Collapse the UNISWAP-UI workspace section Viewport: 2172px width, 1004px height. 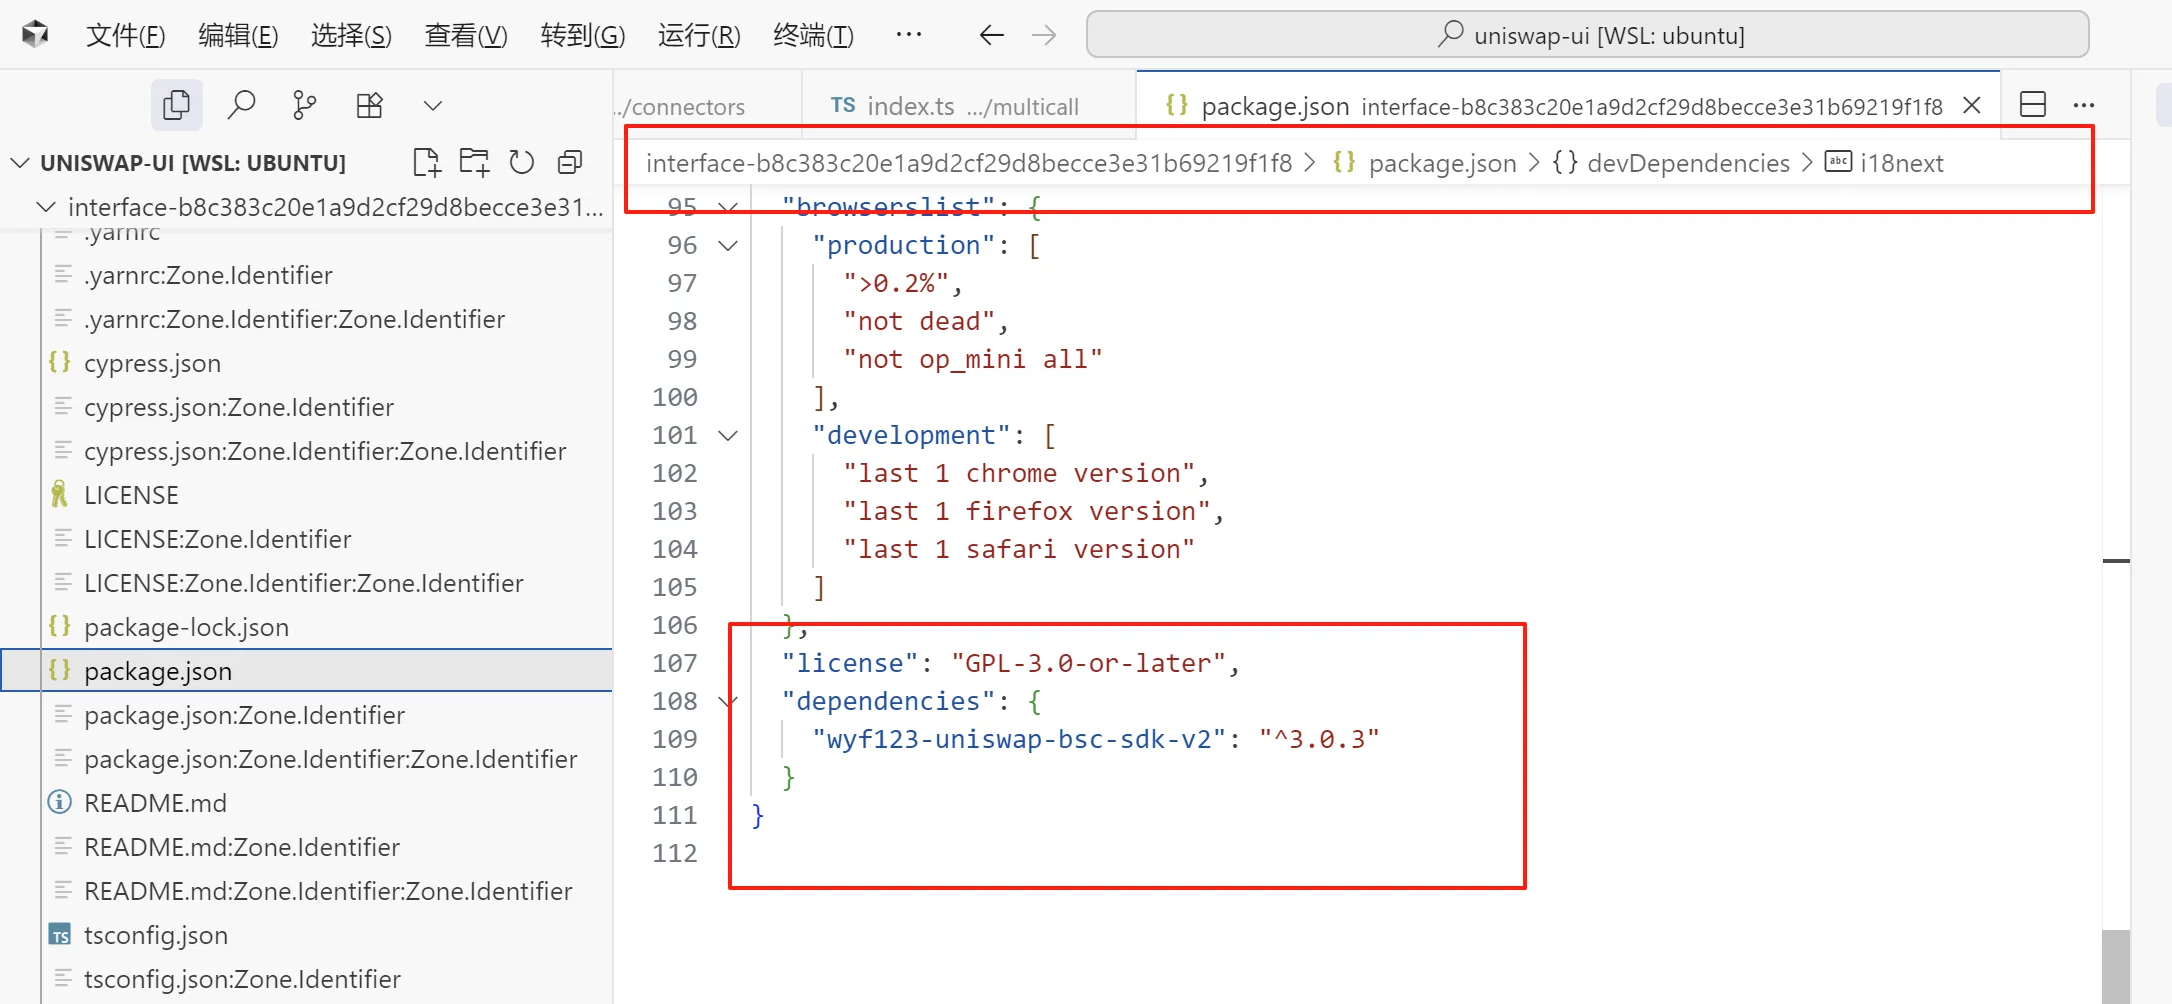click(20, 163)
